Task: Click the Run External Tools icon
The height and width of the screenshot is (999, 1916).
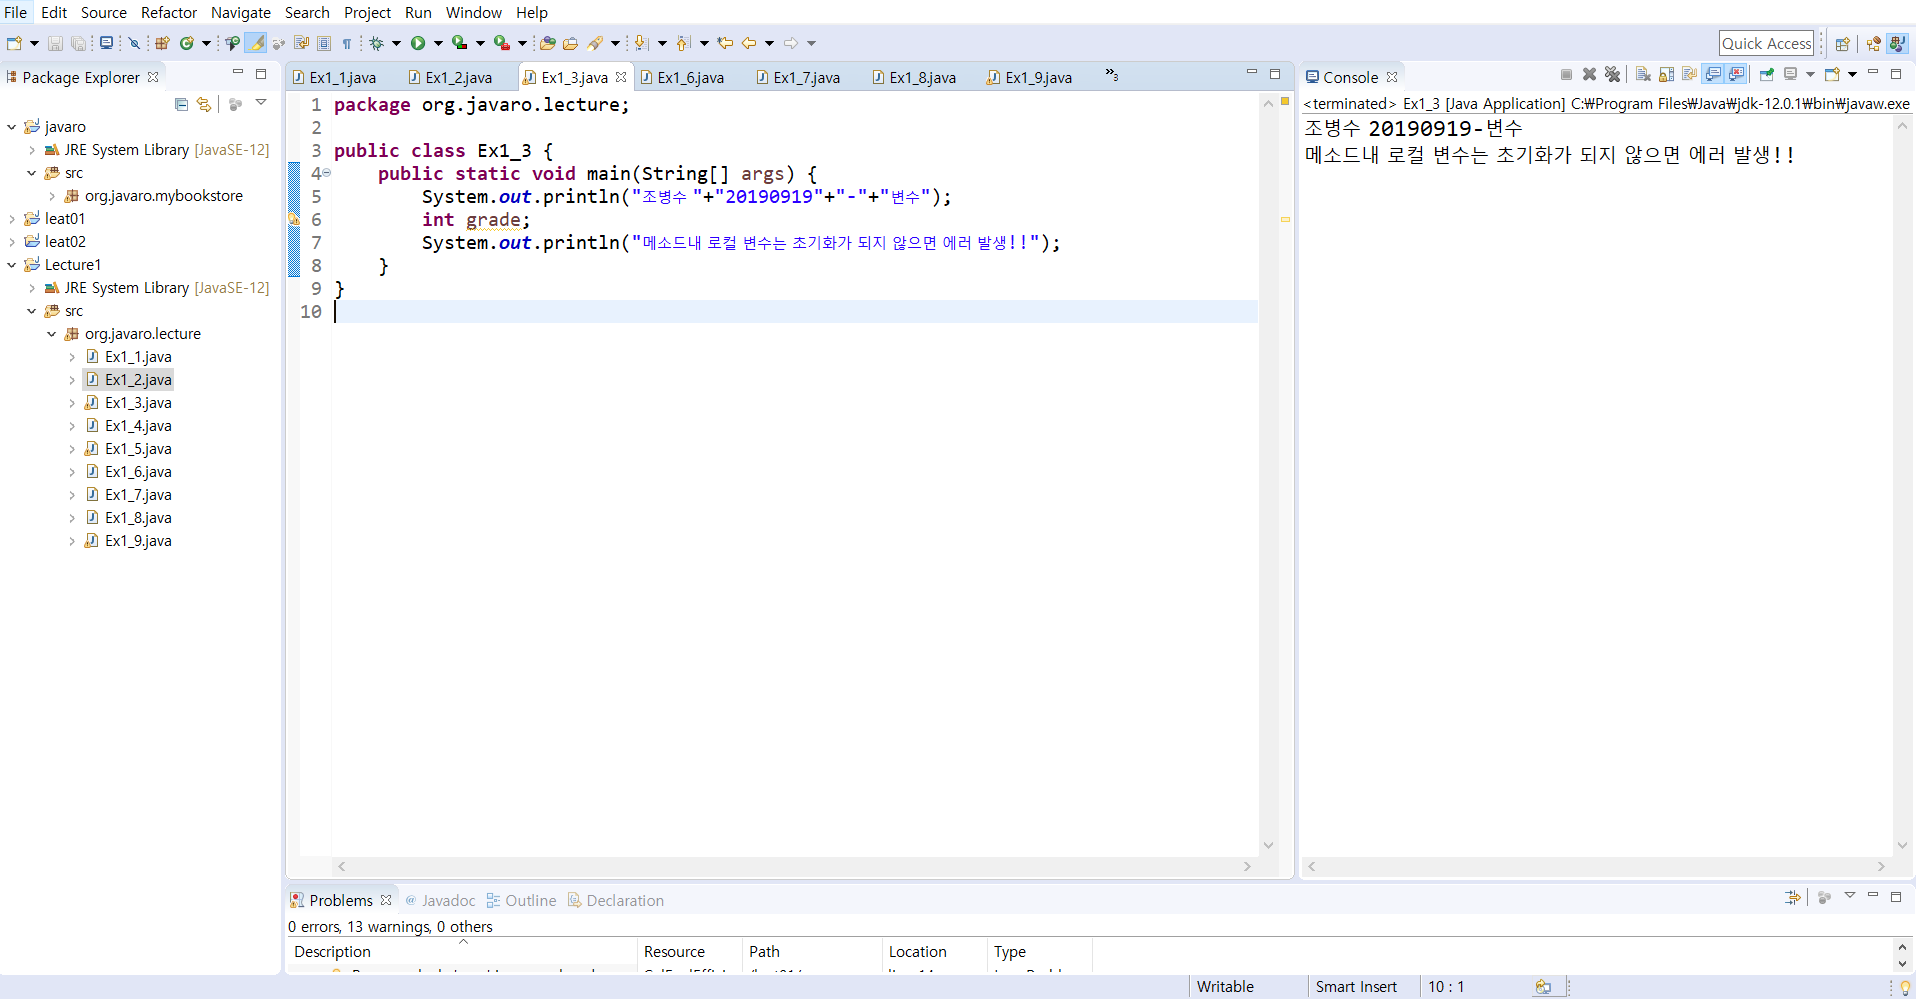Action: (501, 43)
